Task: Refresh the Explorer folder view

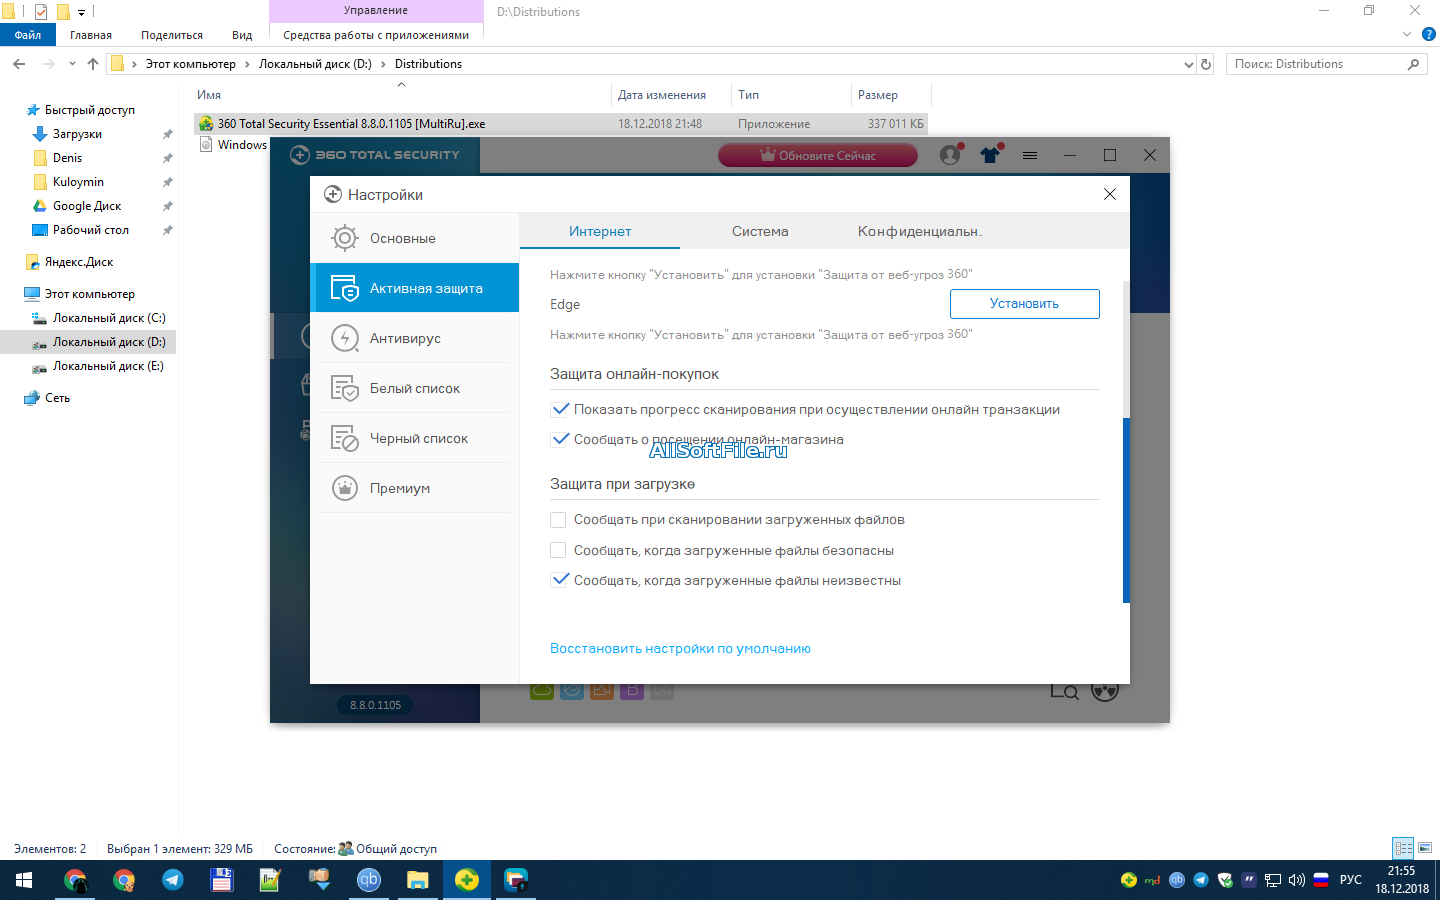Action: pos(1206,64)
